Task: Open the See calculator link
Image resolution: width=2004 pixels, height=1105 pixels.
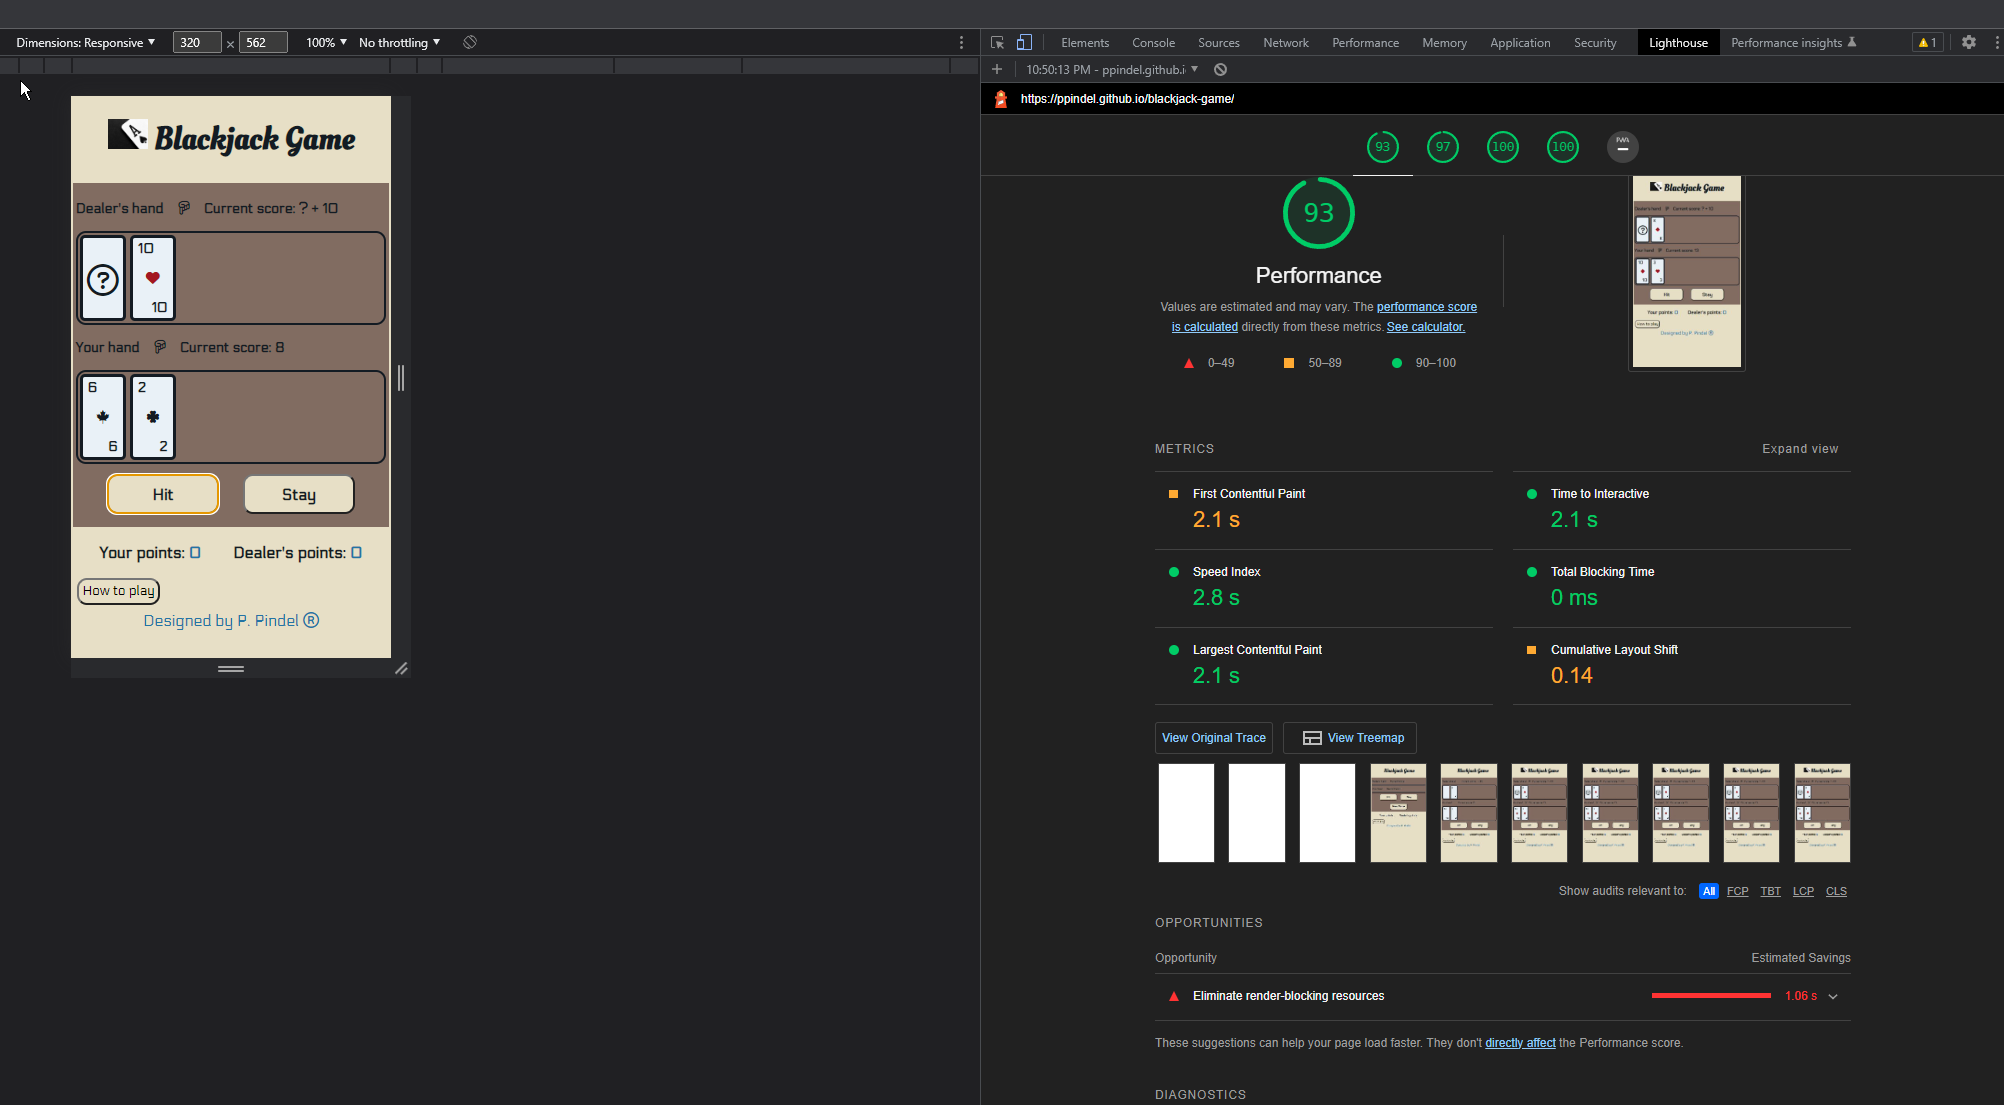Action: [1424, 326]
